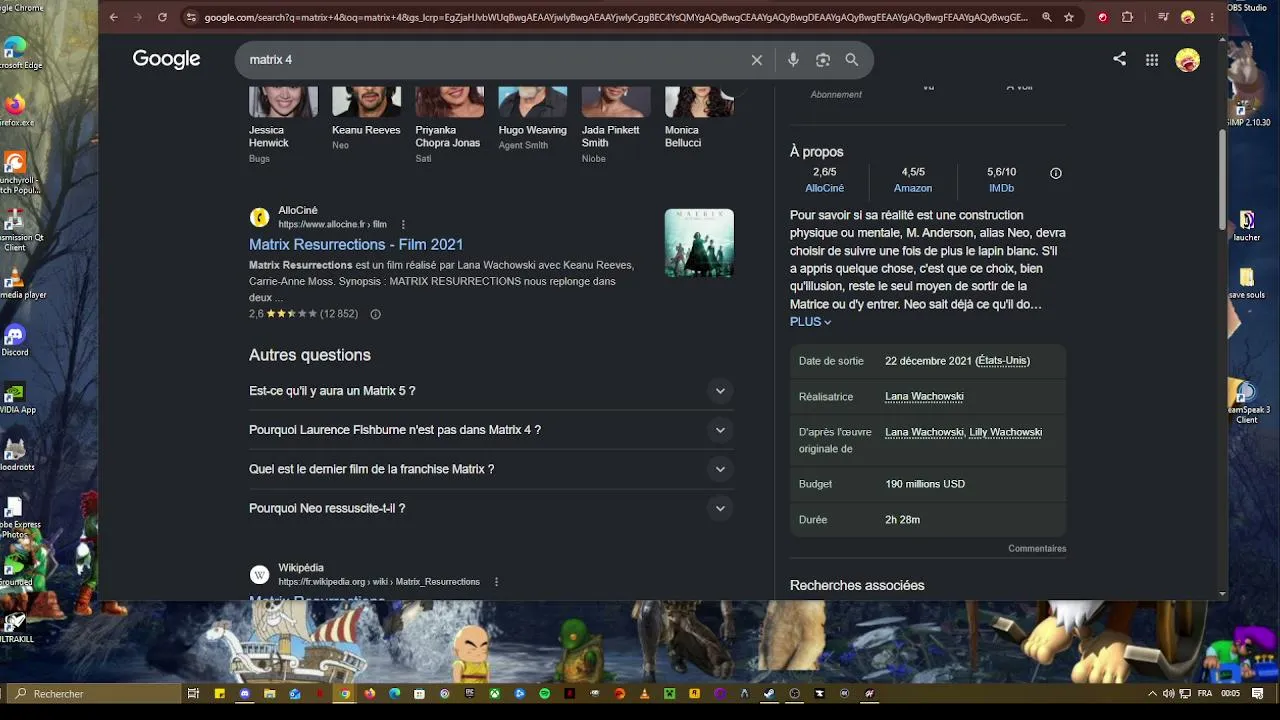Image resolution: width=1280 pixels, height=720 pixels.
Task: Reload the current page
Action: (162, 17)
